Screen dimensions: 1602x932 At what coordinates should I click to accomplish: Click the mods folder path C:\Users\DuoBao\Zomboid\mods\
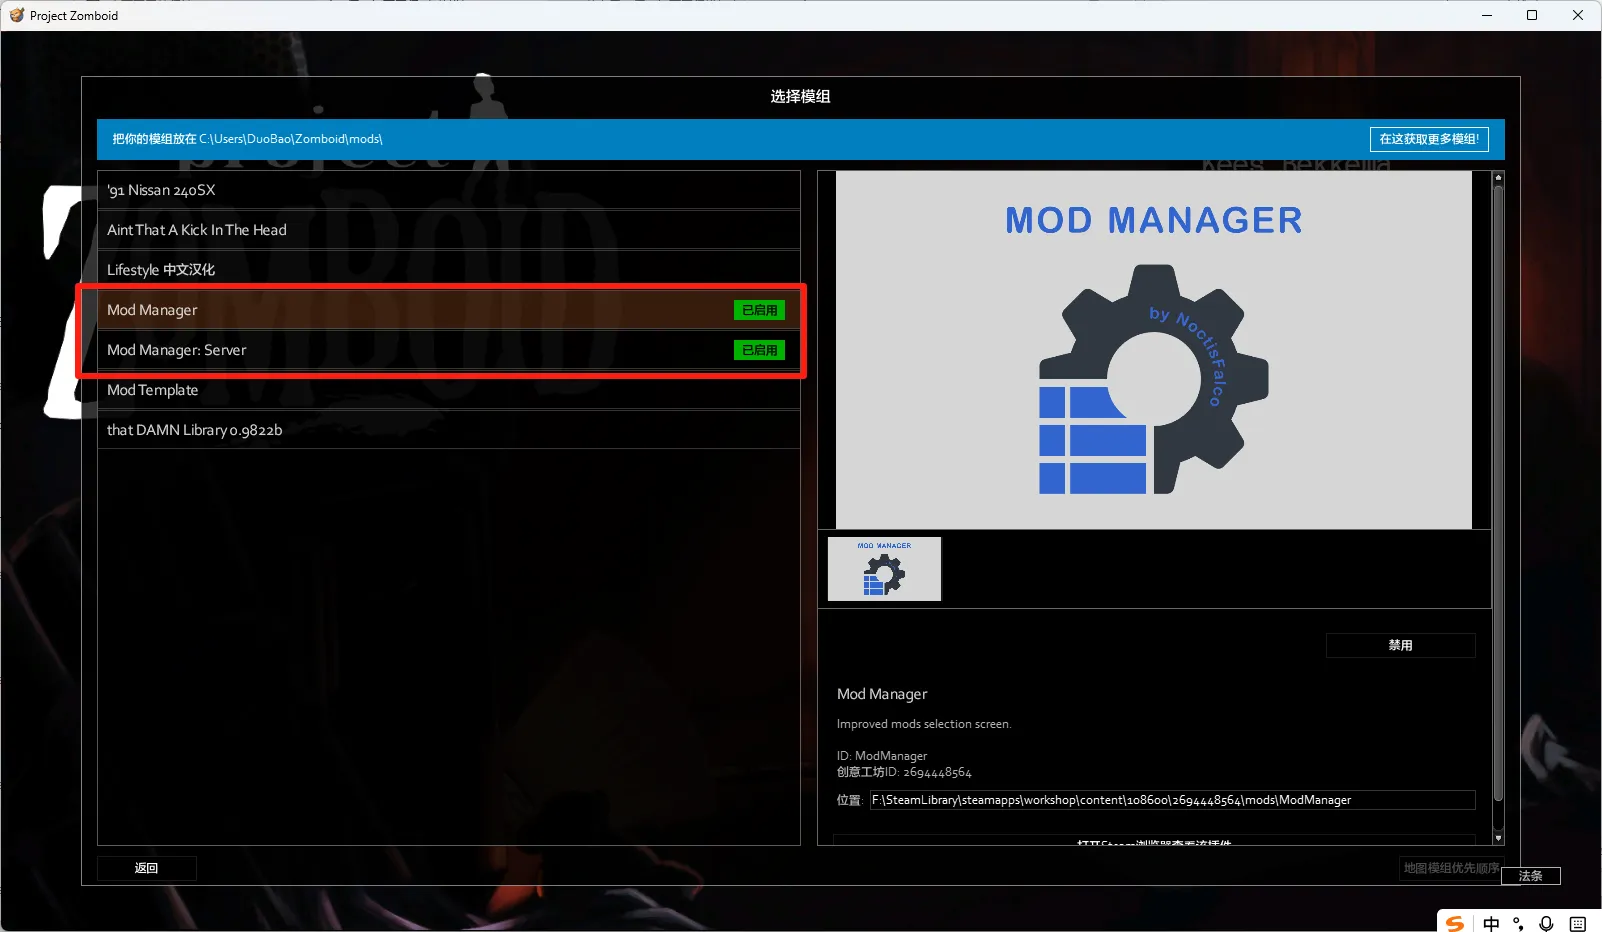tap(291, 139)
